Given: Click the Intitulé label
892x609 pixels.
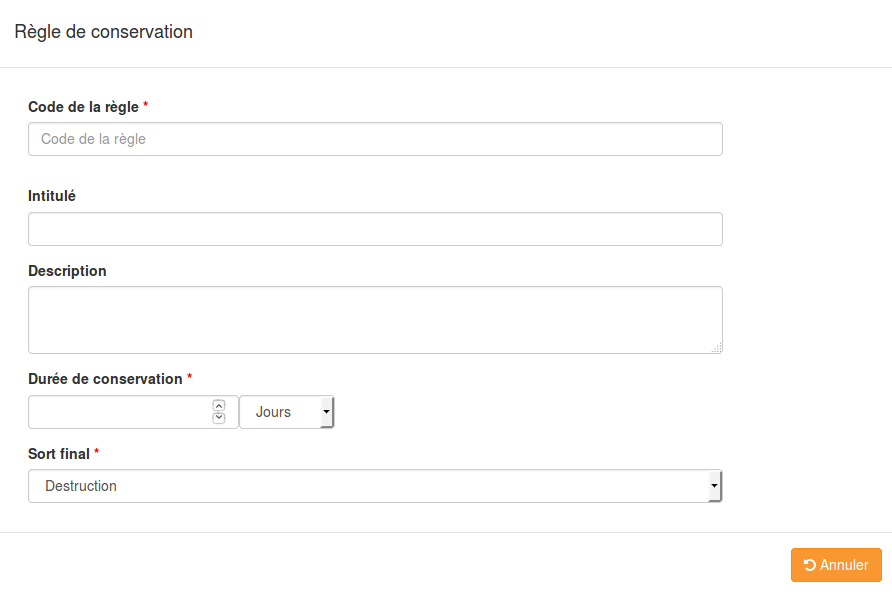Looking at the screenshot, I should pos(52,196).
